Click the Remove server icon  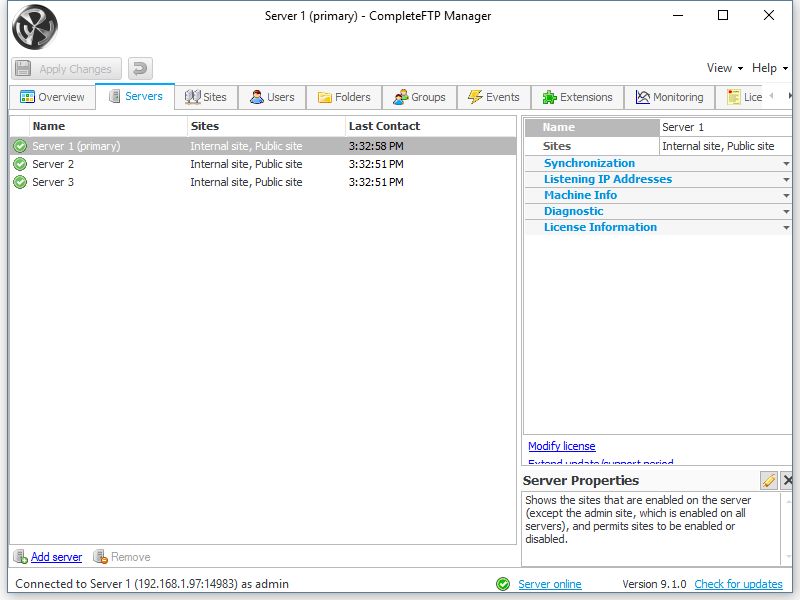100,557
